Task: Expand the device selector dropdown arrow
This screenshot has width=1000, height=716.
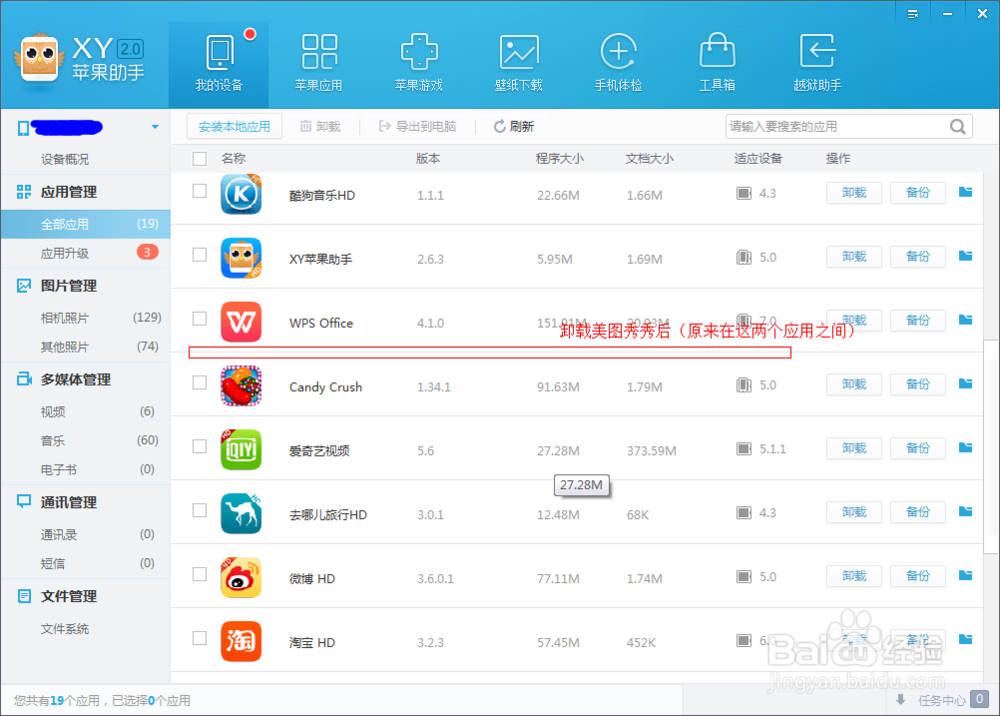Action: point(155,127)
